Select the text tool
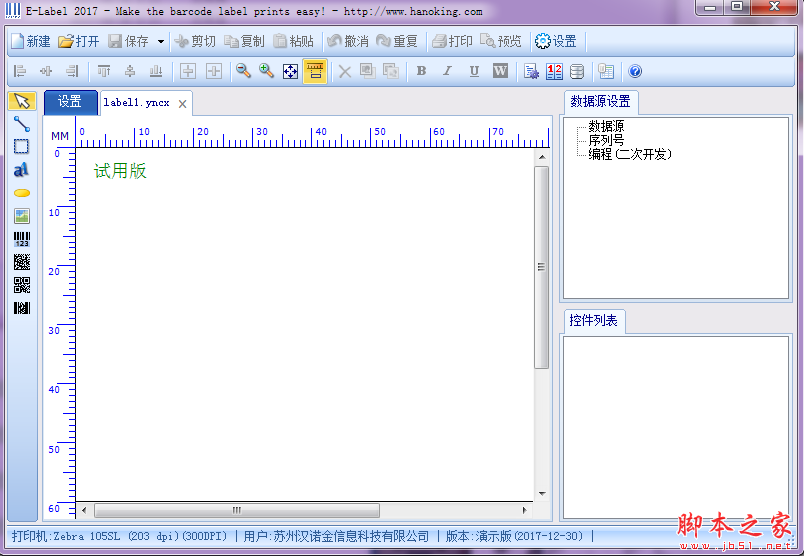Image resolution: width=804 pixels, height=557 pixels. coord(22,170)
